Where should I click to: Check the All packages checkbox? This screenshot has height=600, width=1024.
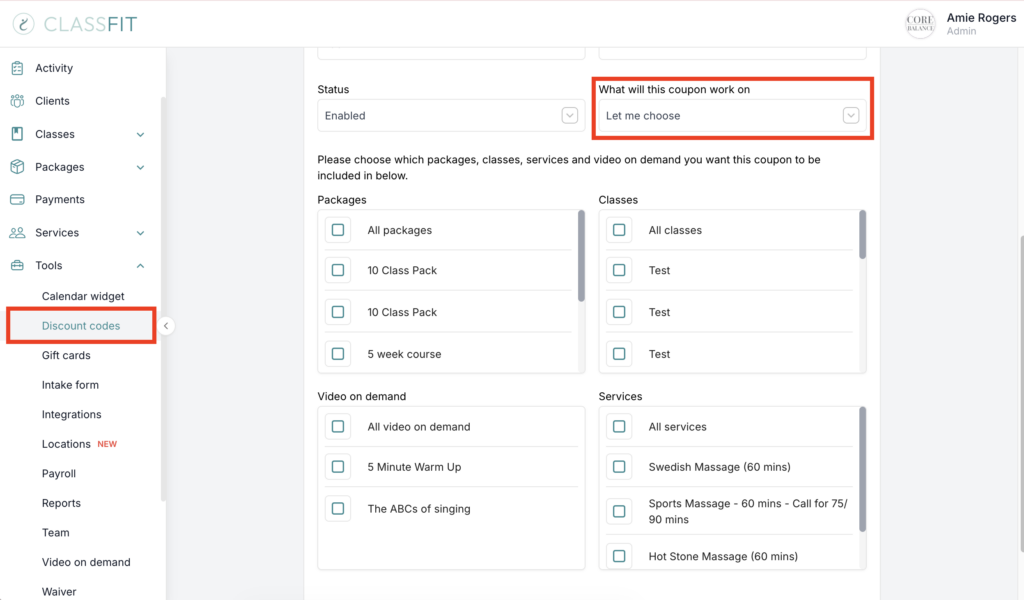[x=338, y=230]
